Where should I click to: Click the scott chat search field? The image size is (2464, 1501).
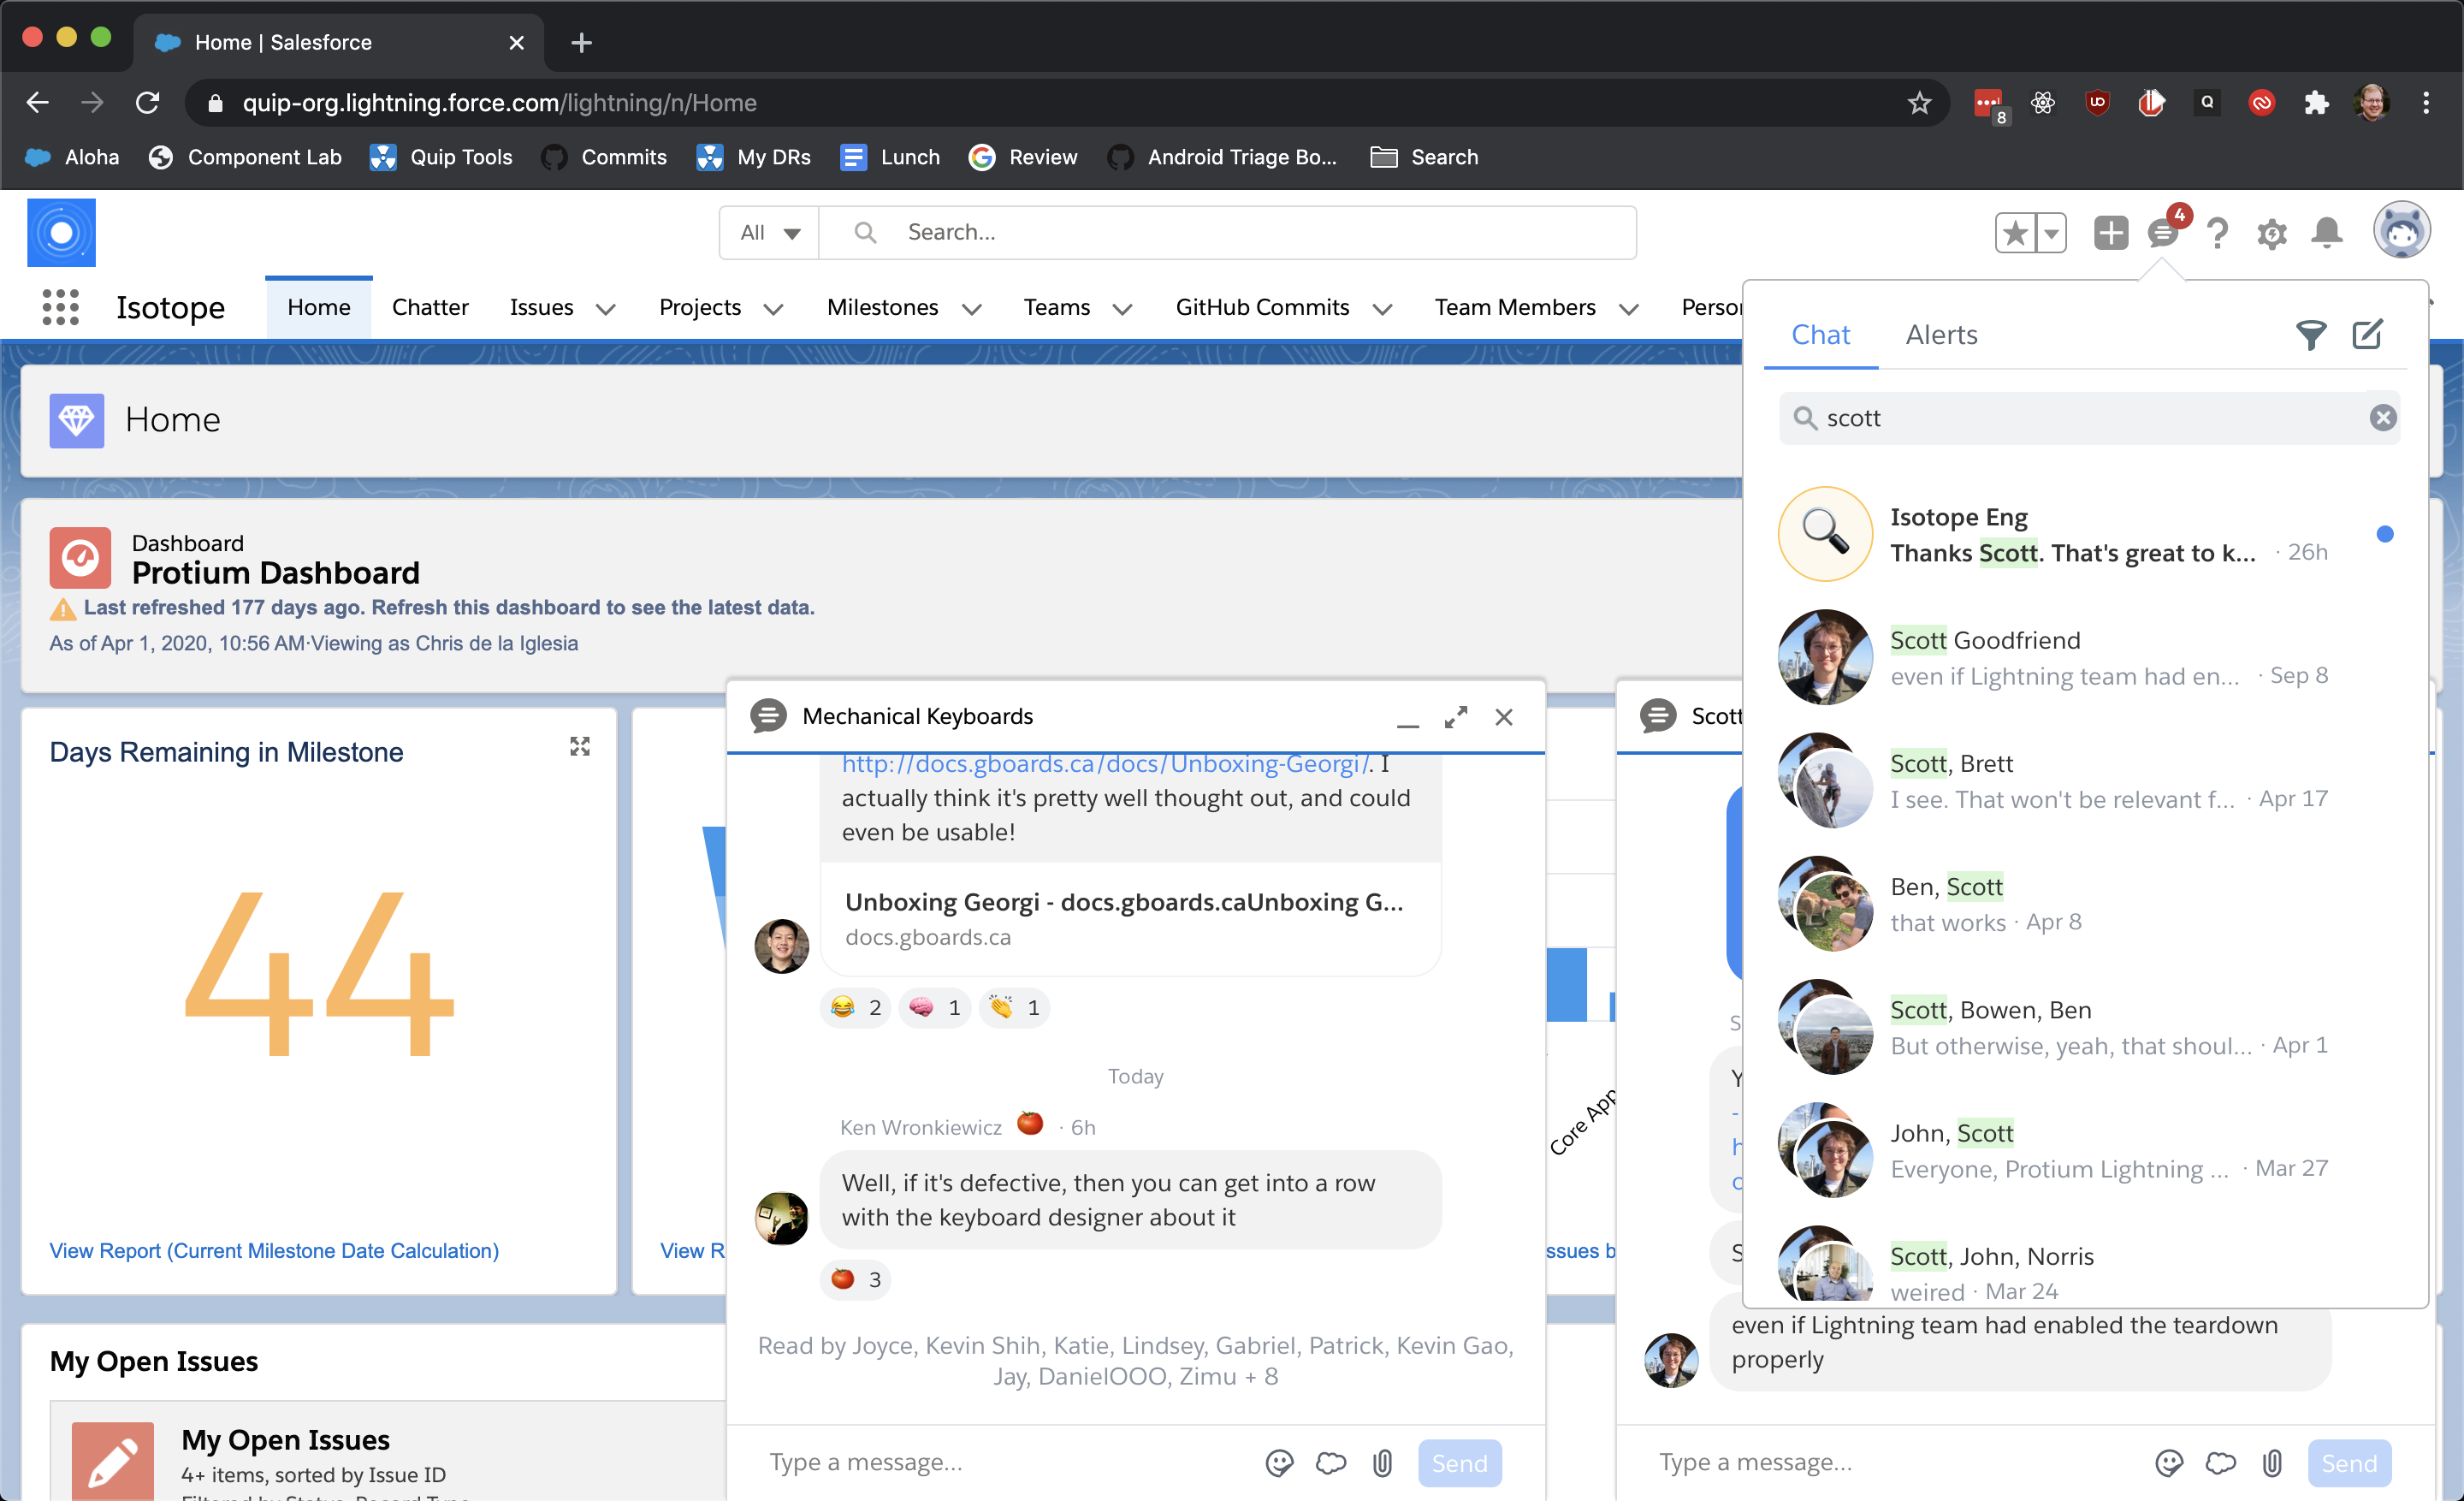pyautogui.click(x=2089, y=417)
